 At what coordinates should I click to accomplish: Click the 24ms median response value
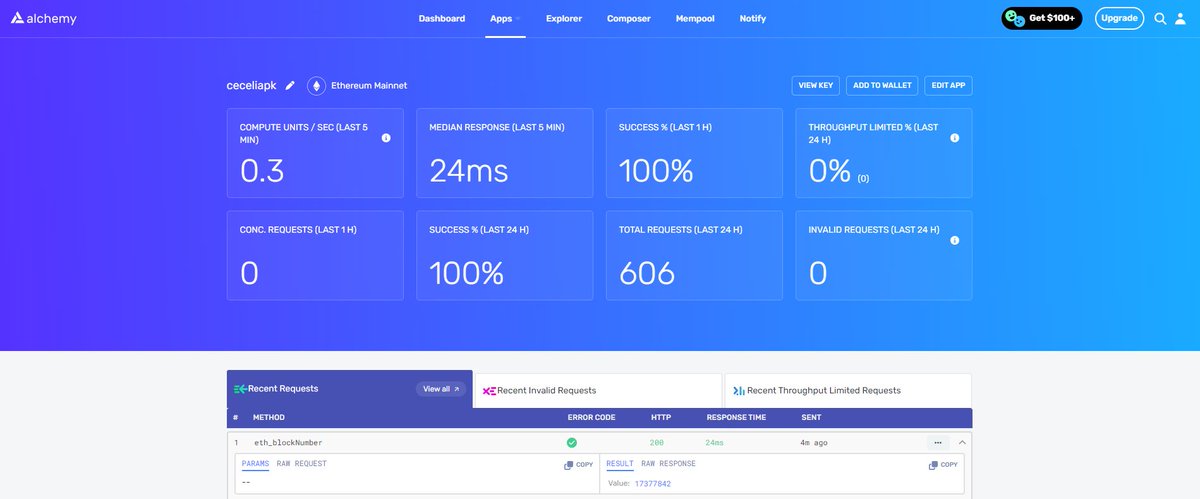[469, 171]
